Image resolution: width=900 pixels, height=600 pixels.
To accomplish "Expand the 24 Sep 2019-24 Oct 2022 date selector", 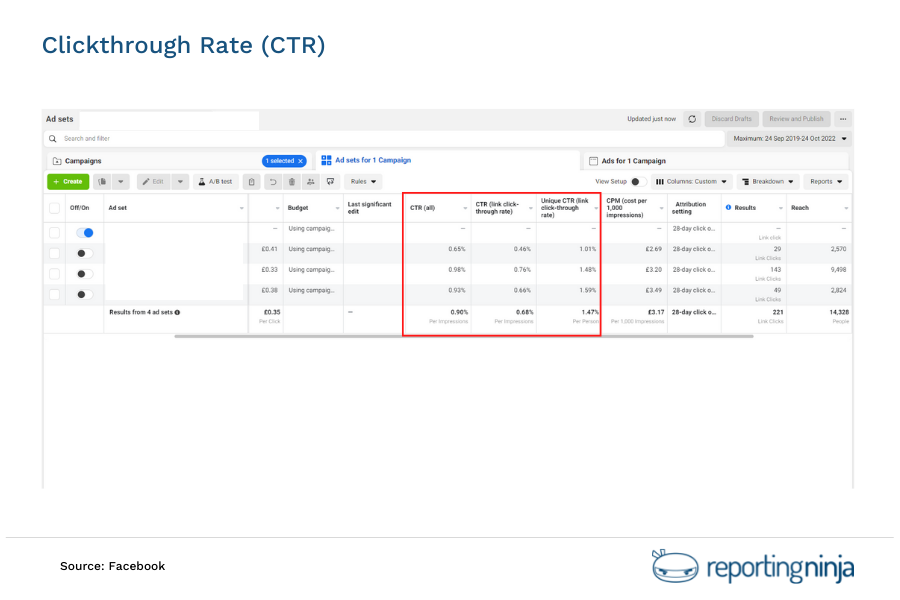I will 788,138.
